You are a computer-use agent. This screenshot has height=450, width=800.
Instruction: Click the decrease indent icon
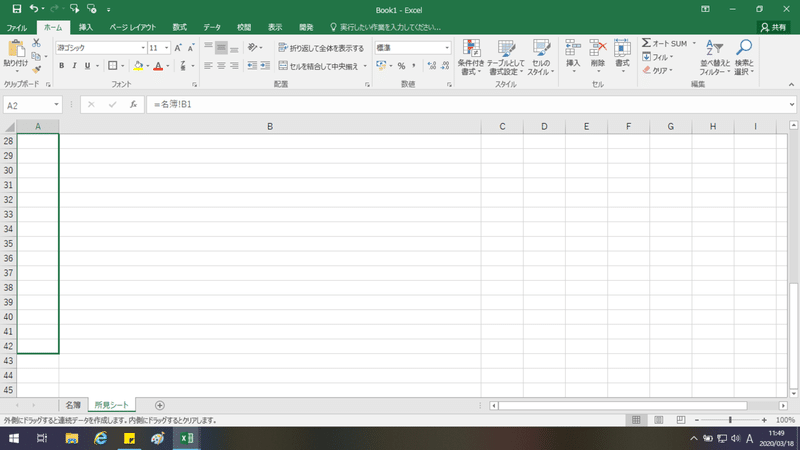[252, 66]
